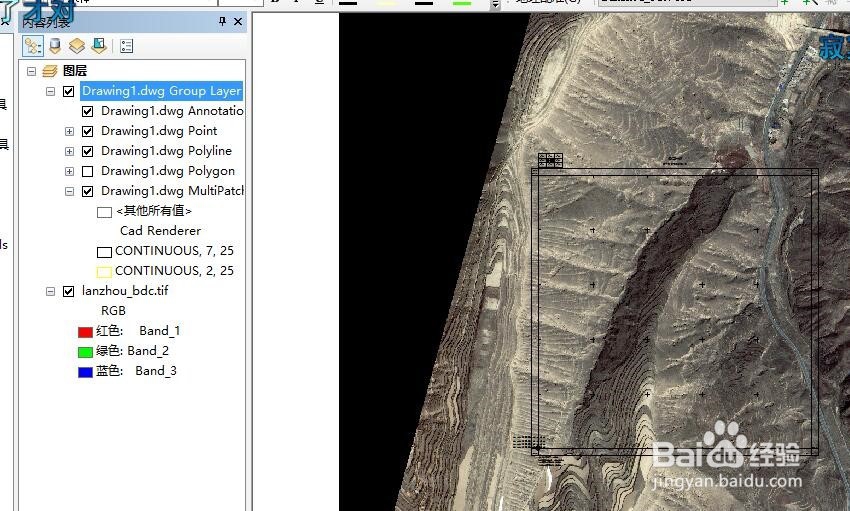Collapse Drawing1.dwg MultiPatch layer
This screenshot has width=850, height=511.
point(69,191)
